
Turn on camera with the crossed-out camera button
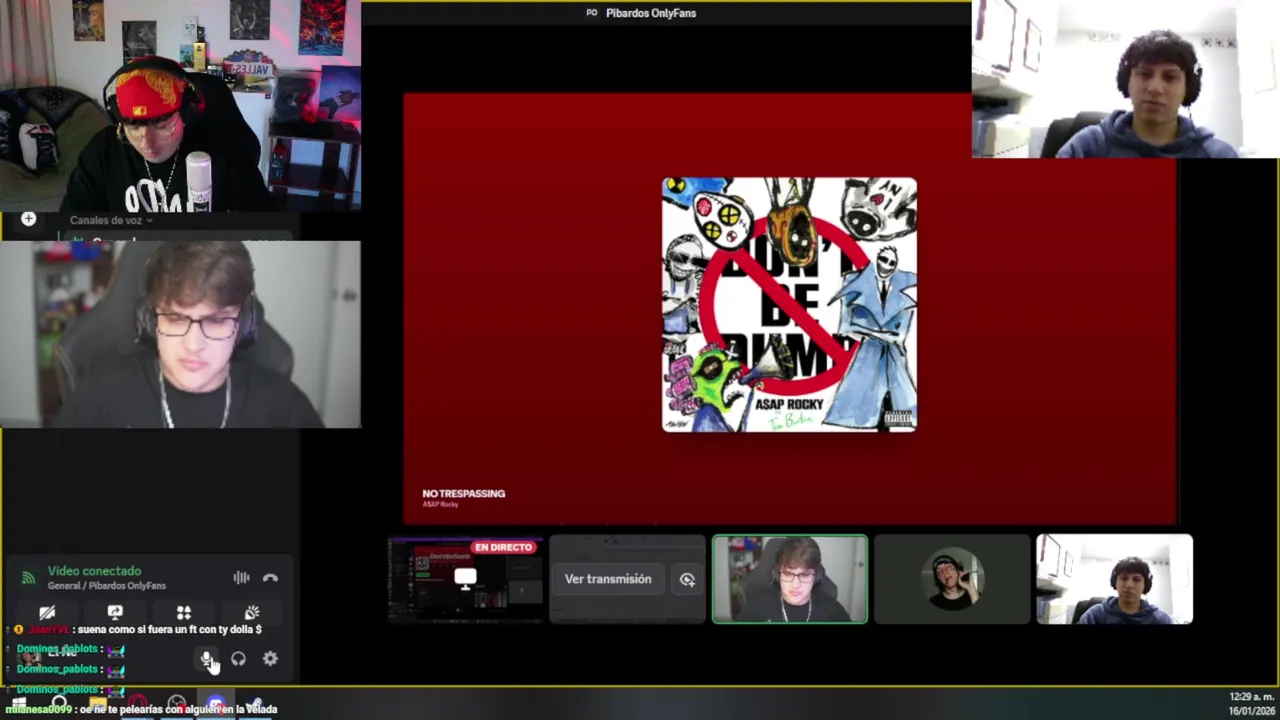tap(47, 612)
